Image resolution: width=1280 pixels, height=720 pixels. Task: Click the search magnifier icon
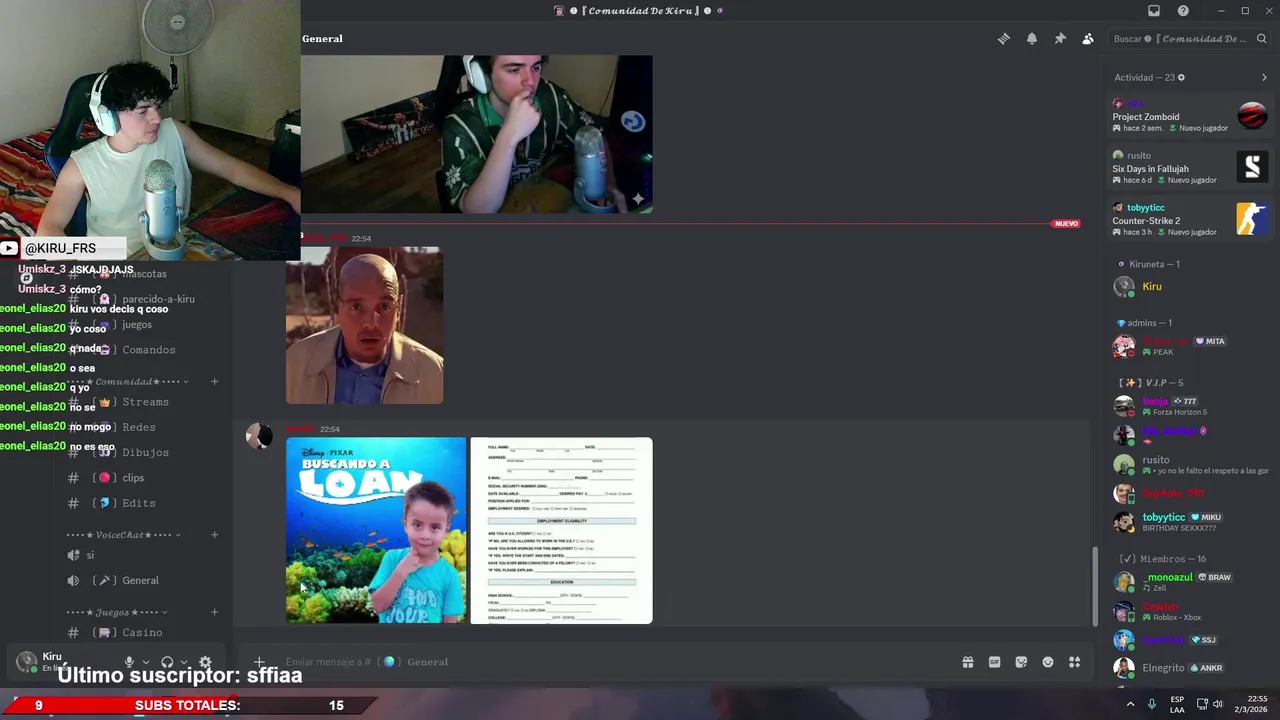click(x=1263, y=39)
